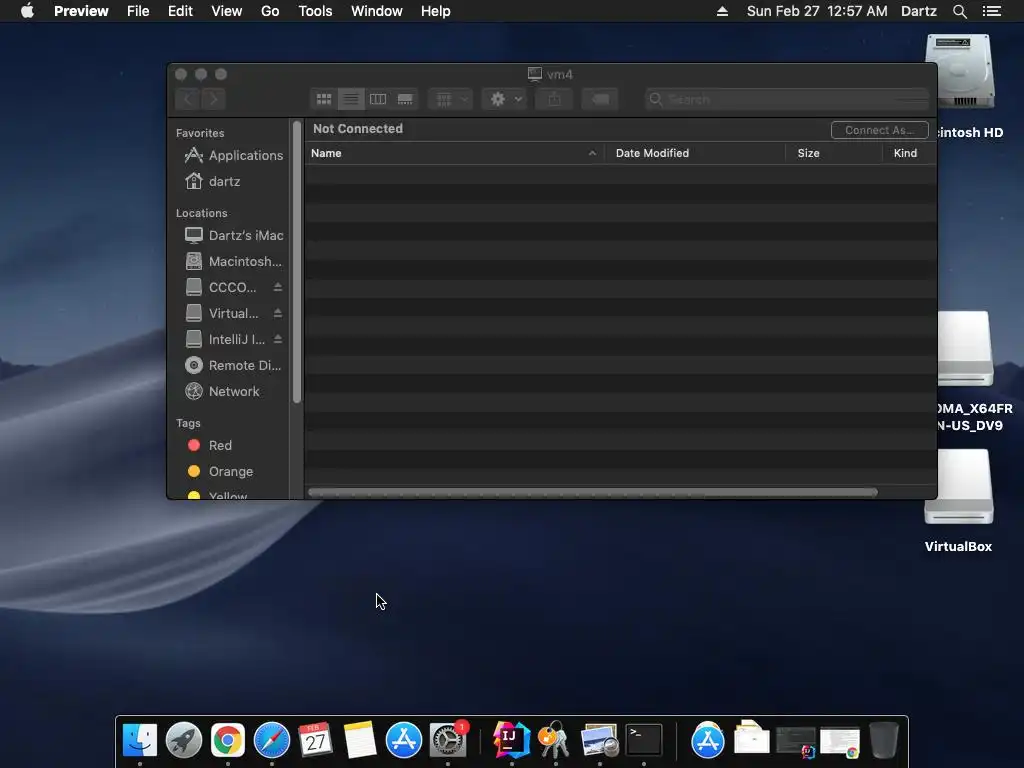Sort by the Kind column
The width and height of the screenshot is (1024, 768).
(910, 153)
